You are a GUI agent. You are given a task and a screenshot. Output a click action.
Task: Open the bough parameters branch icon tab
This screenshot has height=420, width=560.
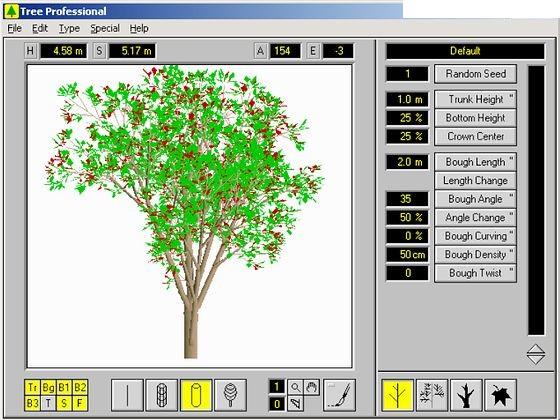coord(398,395)
